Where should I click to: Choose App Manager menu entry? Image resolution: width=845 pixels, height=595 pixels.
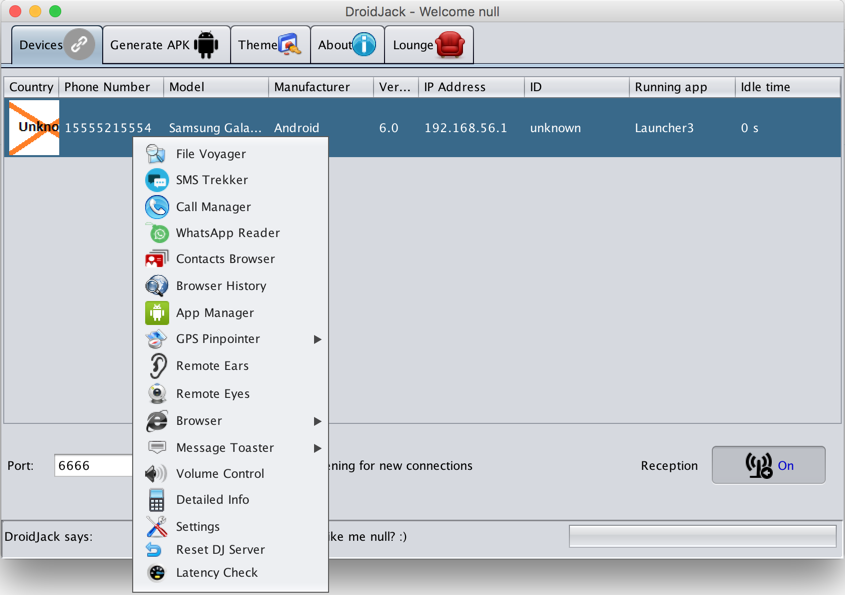point(231,313)
